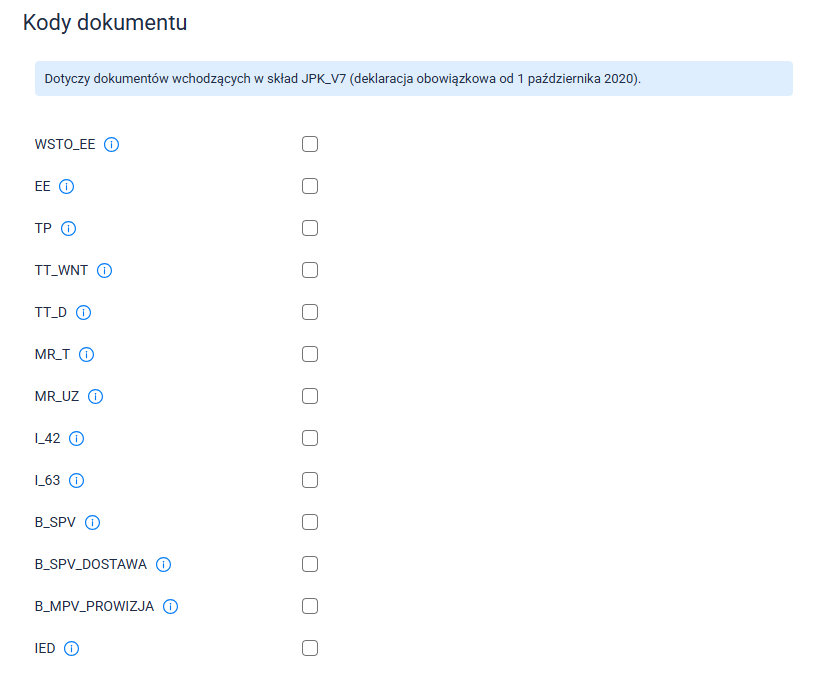Viewport: 813px width, 678px height.
Task: Toggle the IED checkbox
Action: [x=310, y=648]
